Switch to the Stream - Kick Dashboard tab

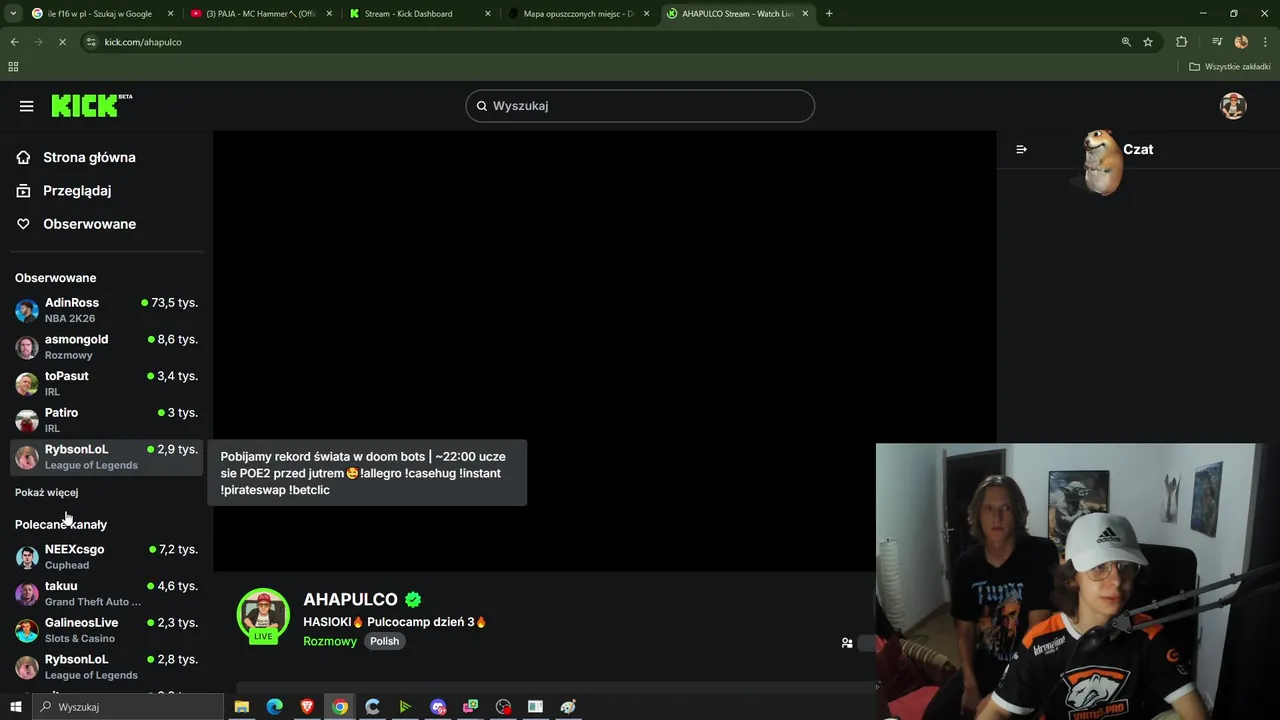coord(421,14)
